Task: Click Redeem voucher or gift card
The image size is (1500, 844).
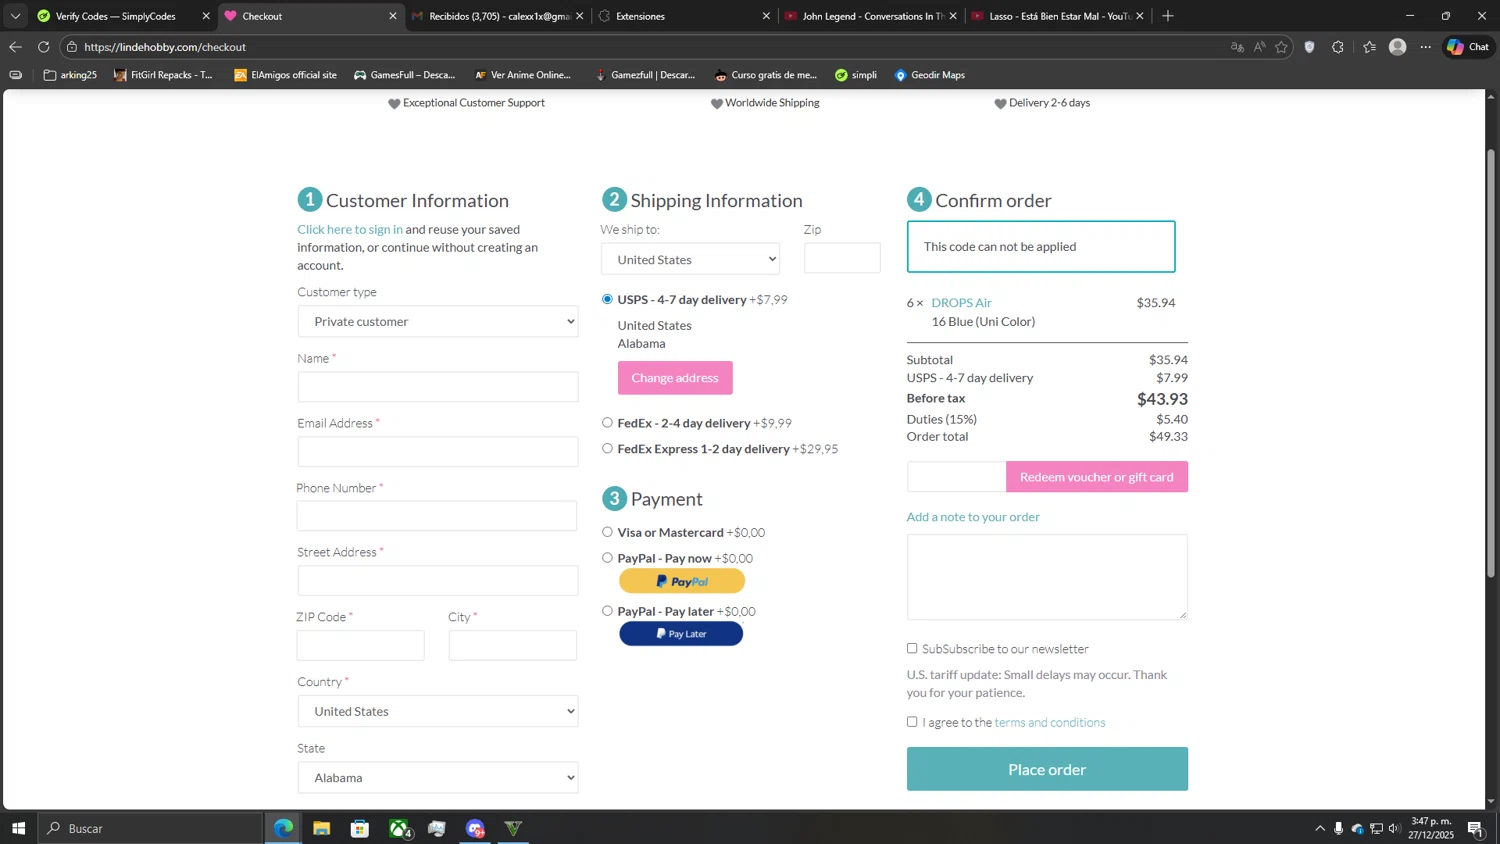Action: [x=1097, y=477]
